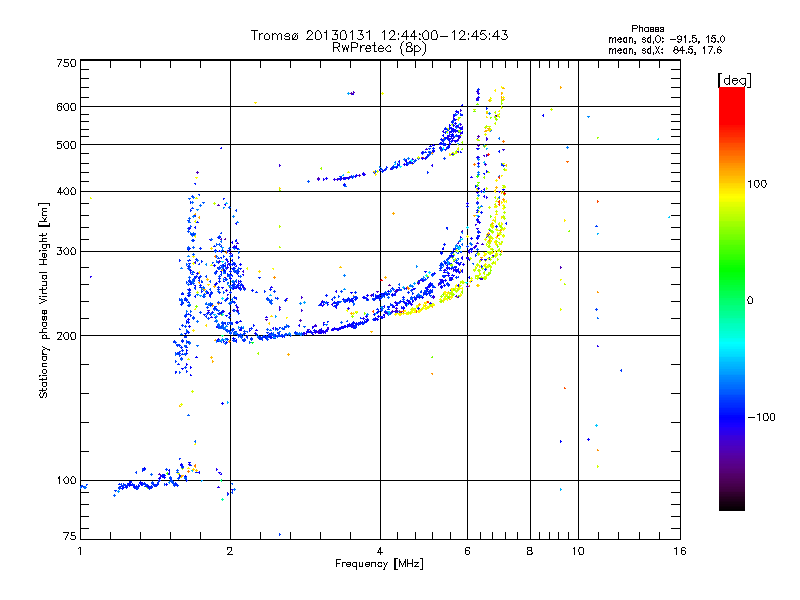
Task: Click the y-axis tick label "300"
Action: (66, 252)
